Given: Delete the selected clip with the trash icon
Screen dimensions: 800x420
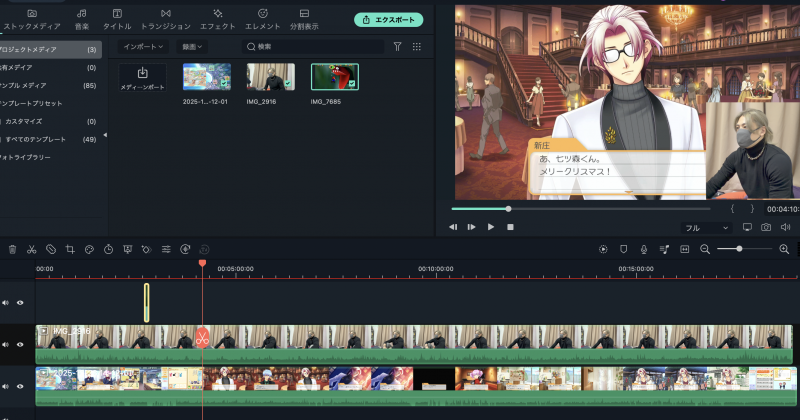Looking at the screenshot, I should [13, 250].
